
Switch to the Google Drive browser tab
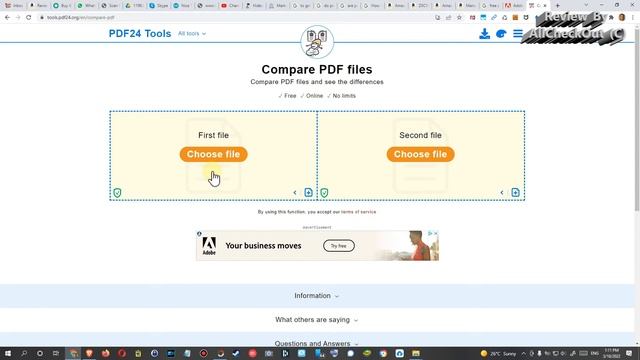(x=135, y=6)
